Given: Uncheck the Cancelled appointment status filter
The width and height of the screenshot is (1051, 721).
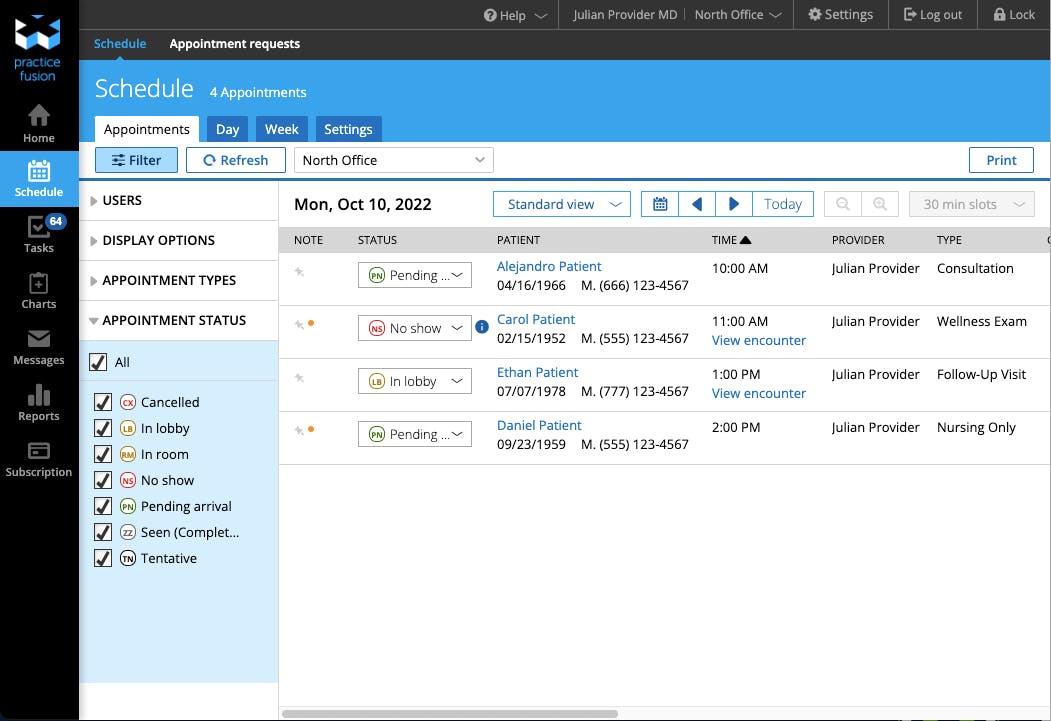Looking at the screenshot, I should [x=102, y=402].
